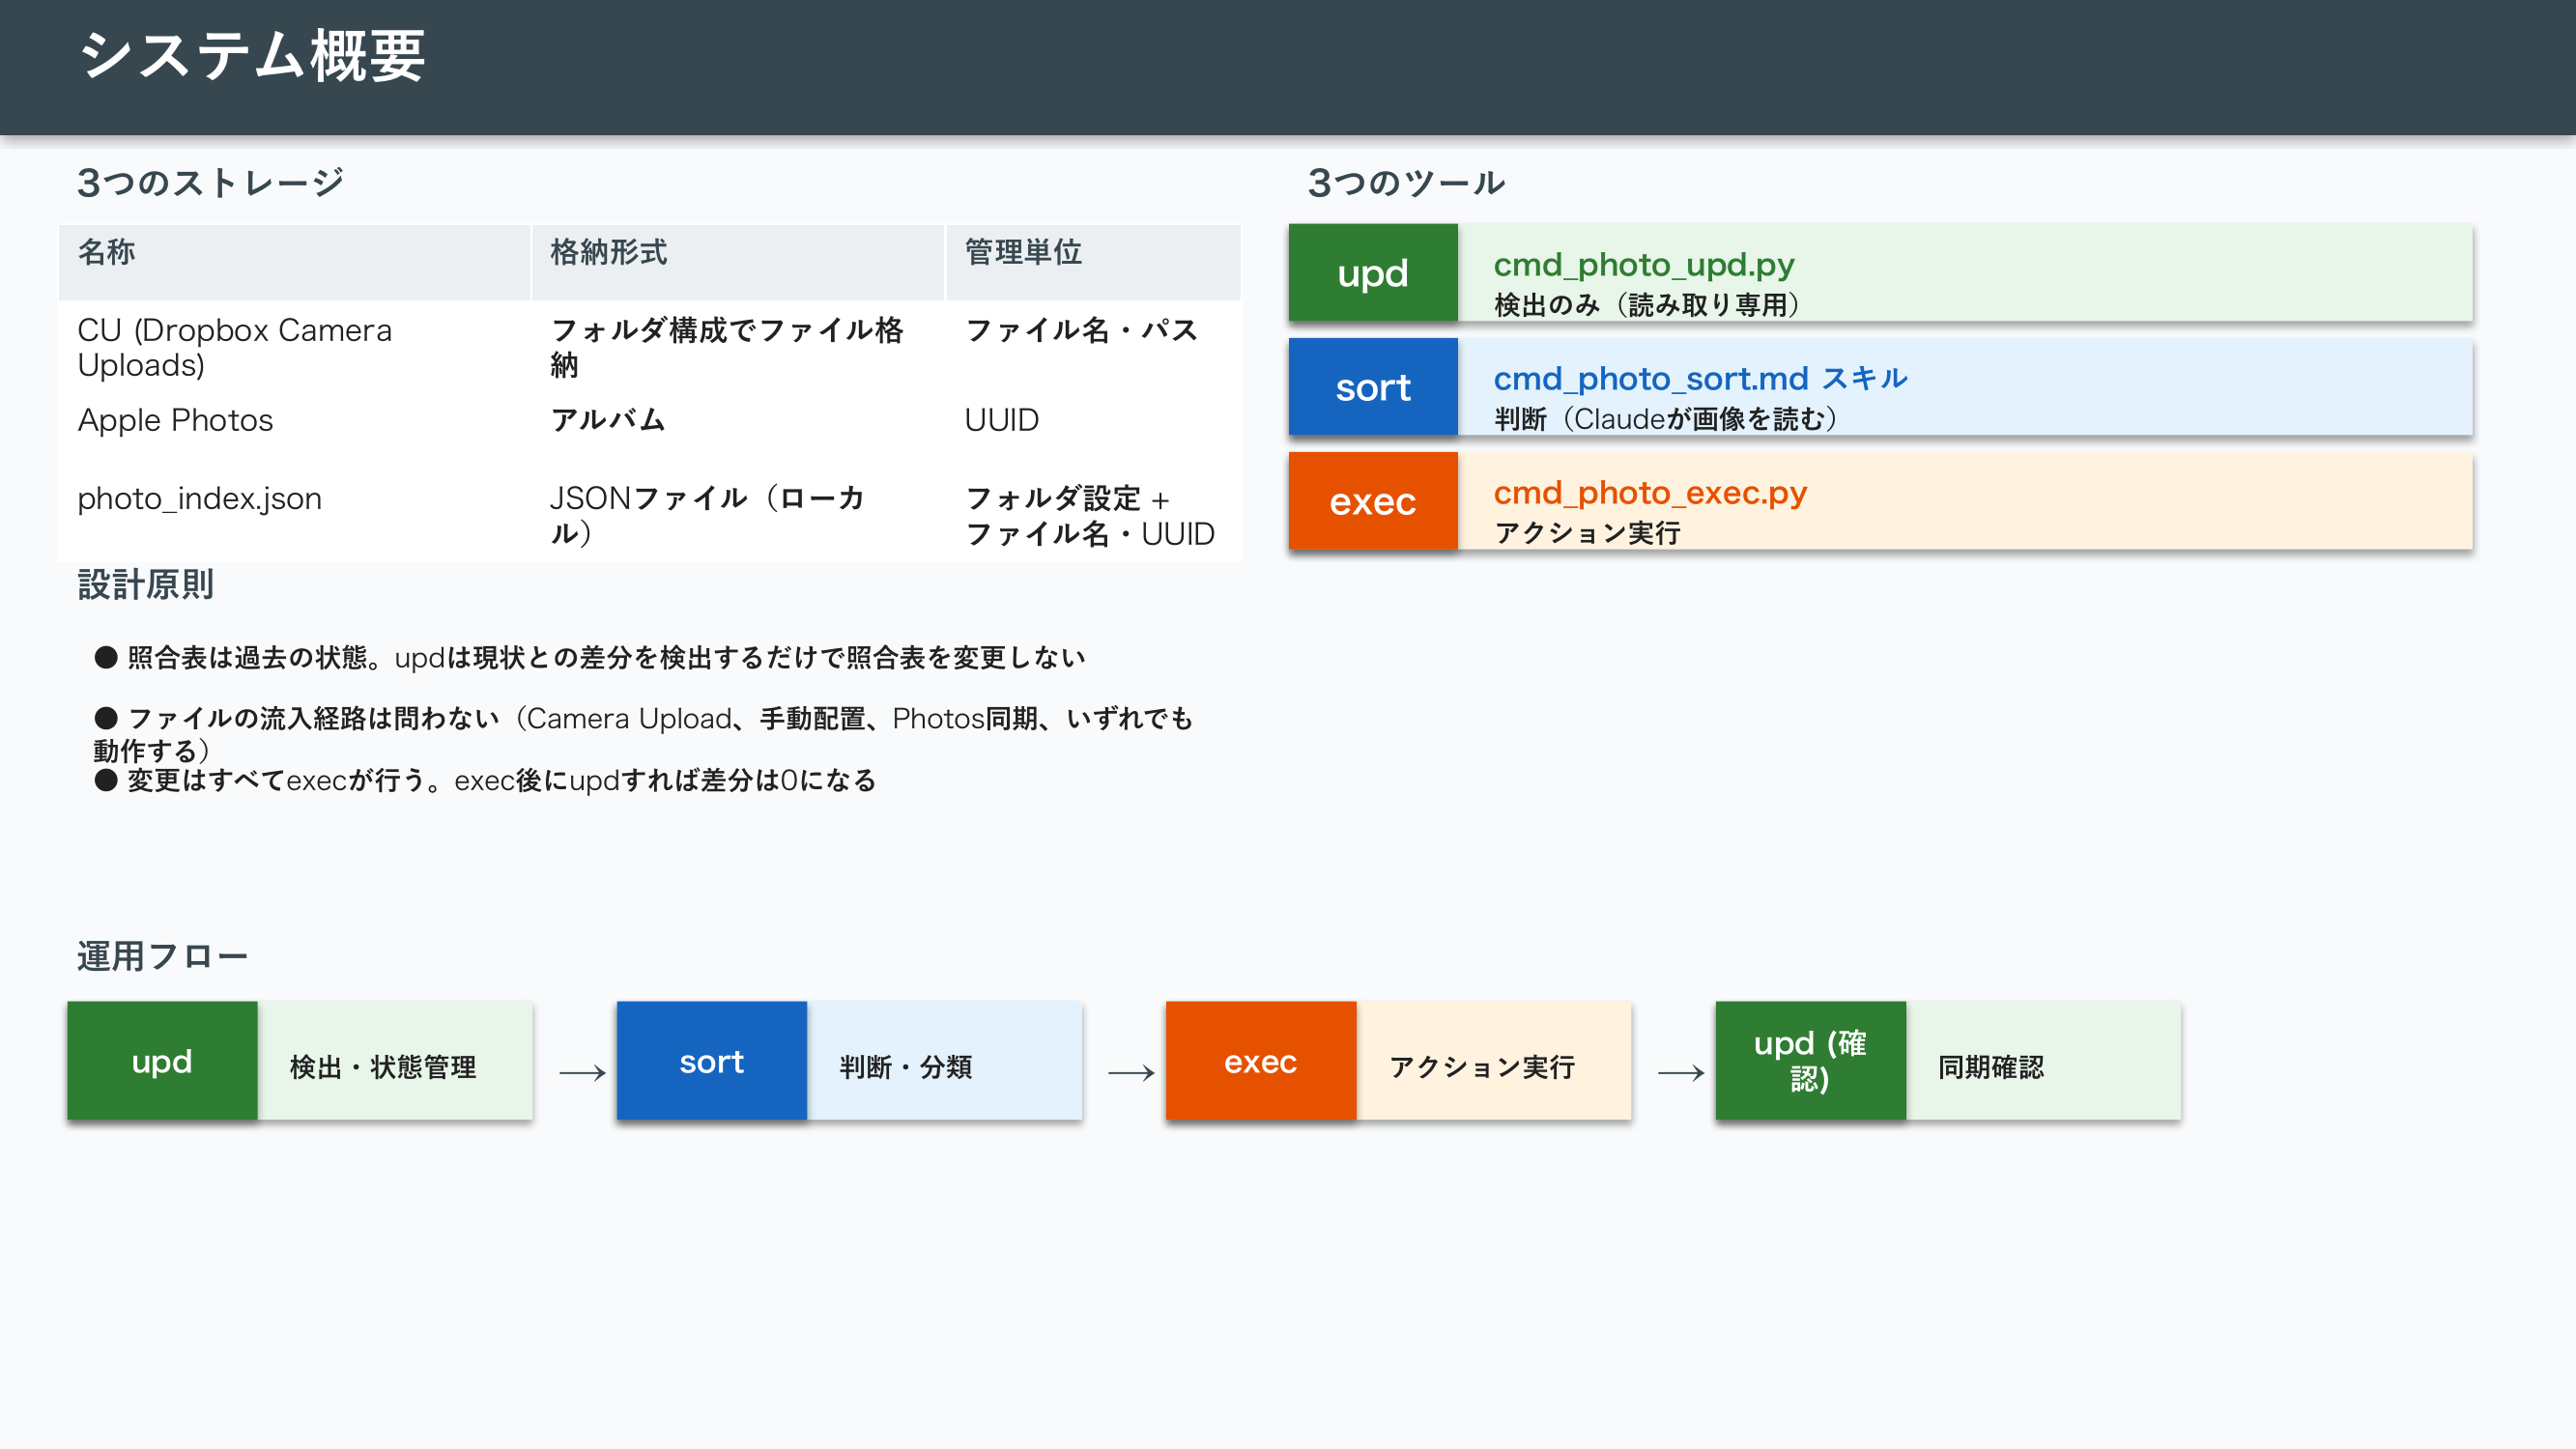The image size is (2576, 1449).
Task: Click the upd (確認) flow box
Action: click(x=1809, y=1061)
